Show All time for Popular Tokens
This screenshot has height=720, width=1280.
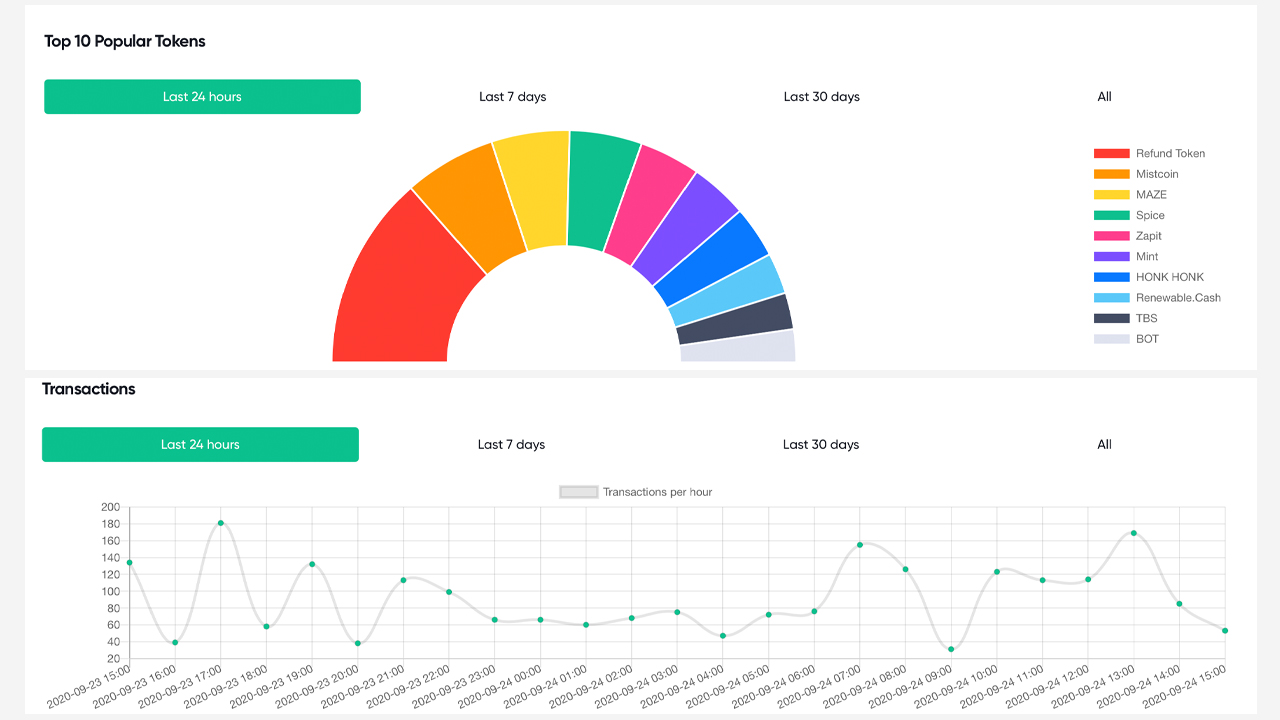(1104, 97)
